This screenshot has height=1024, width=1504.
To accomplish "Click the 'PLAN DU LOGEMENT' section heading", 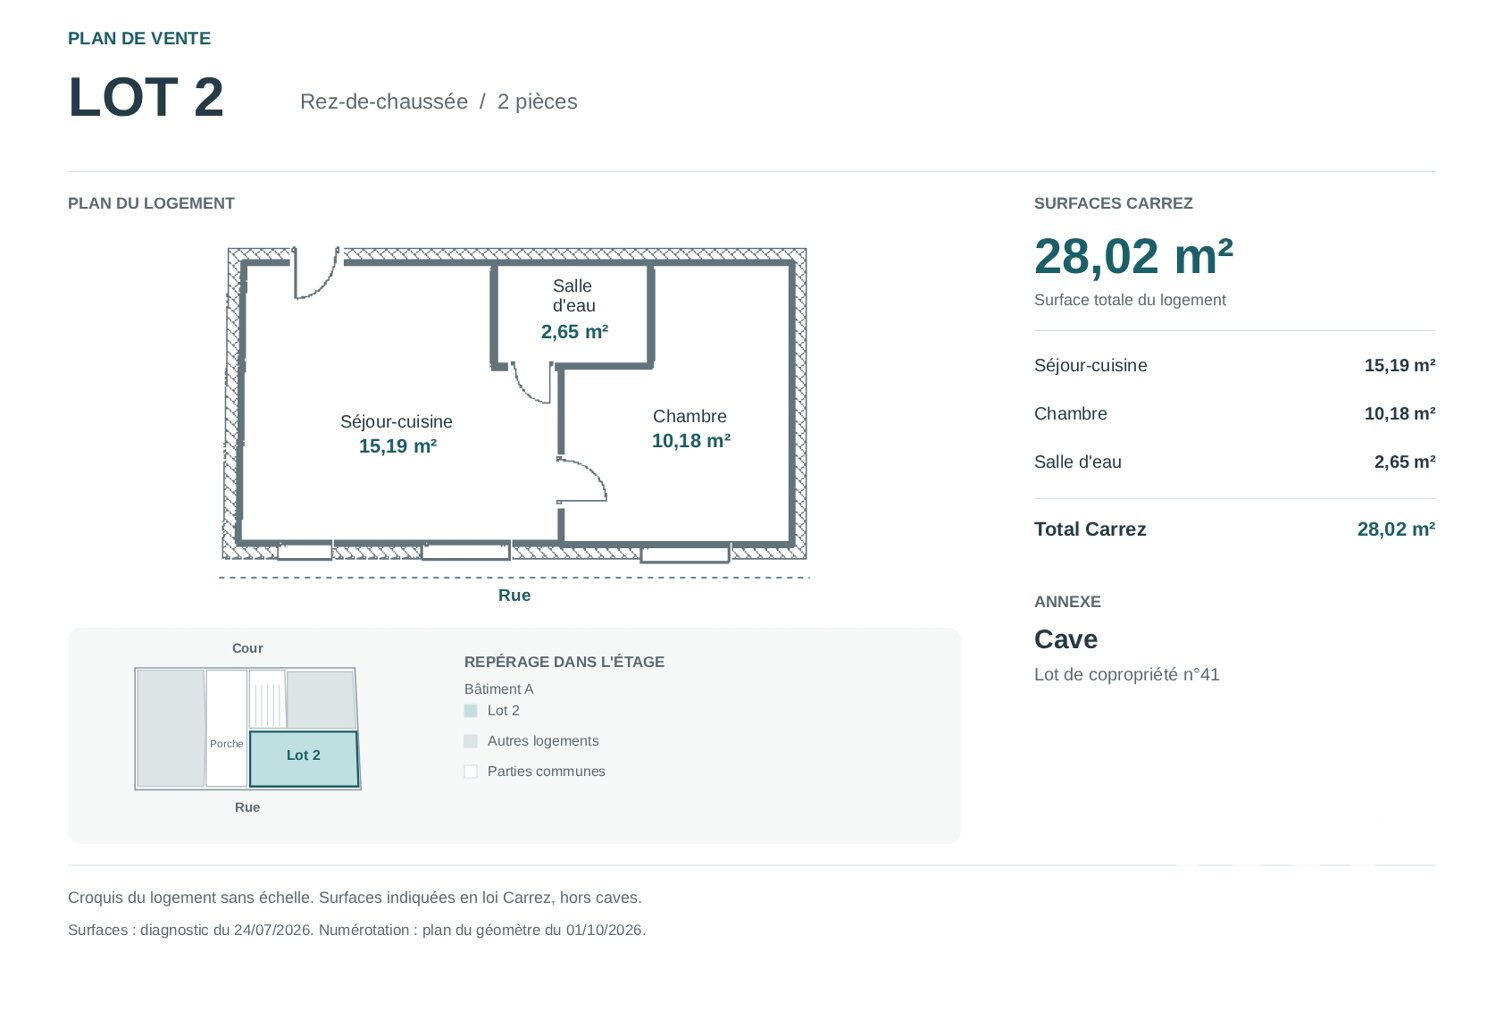I will (151, 203).
